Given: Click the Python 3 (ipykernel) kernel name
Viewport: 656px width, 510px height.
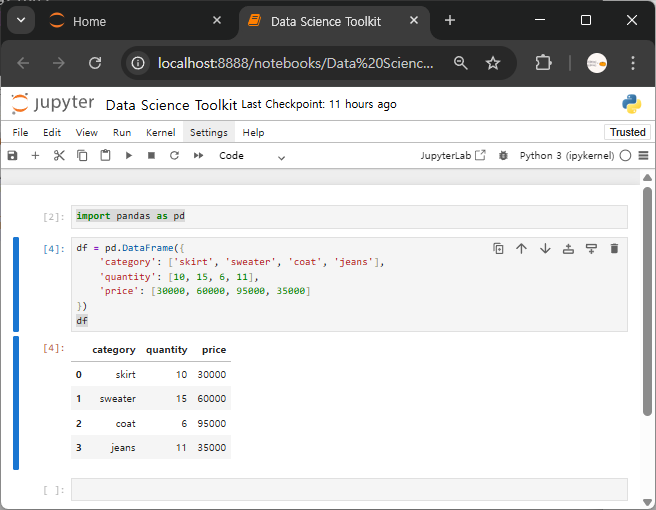Looking at the screenshot, I should pos(567,156).
